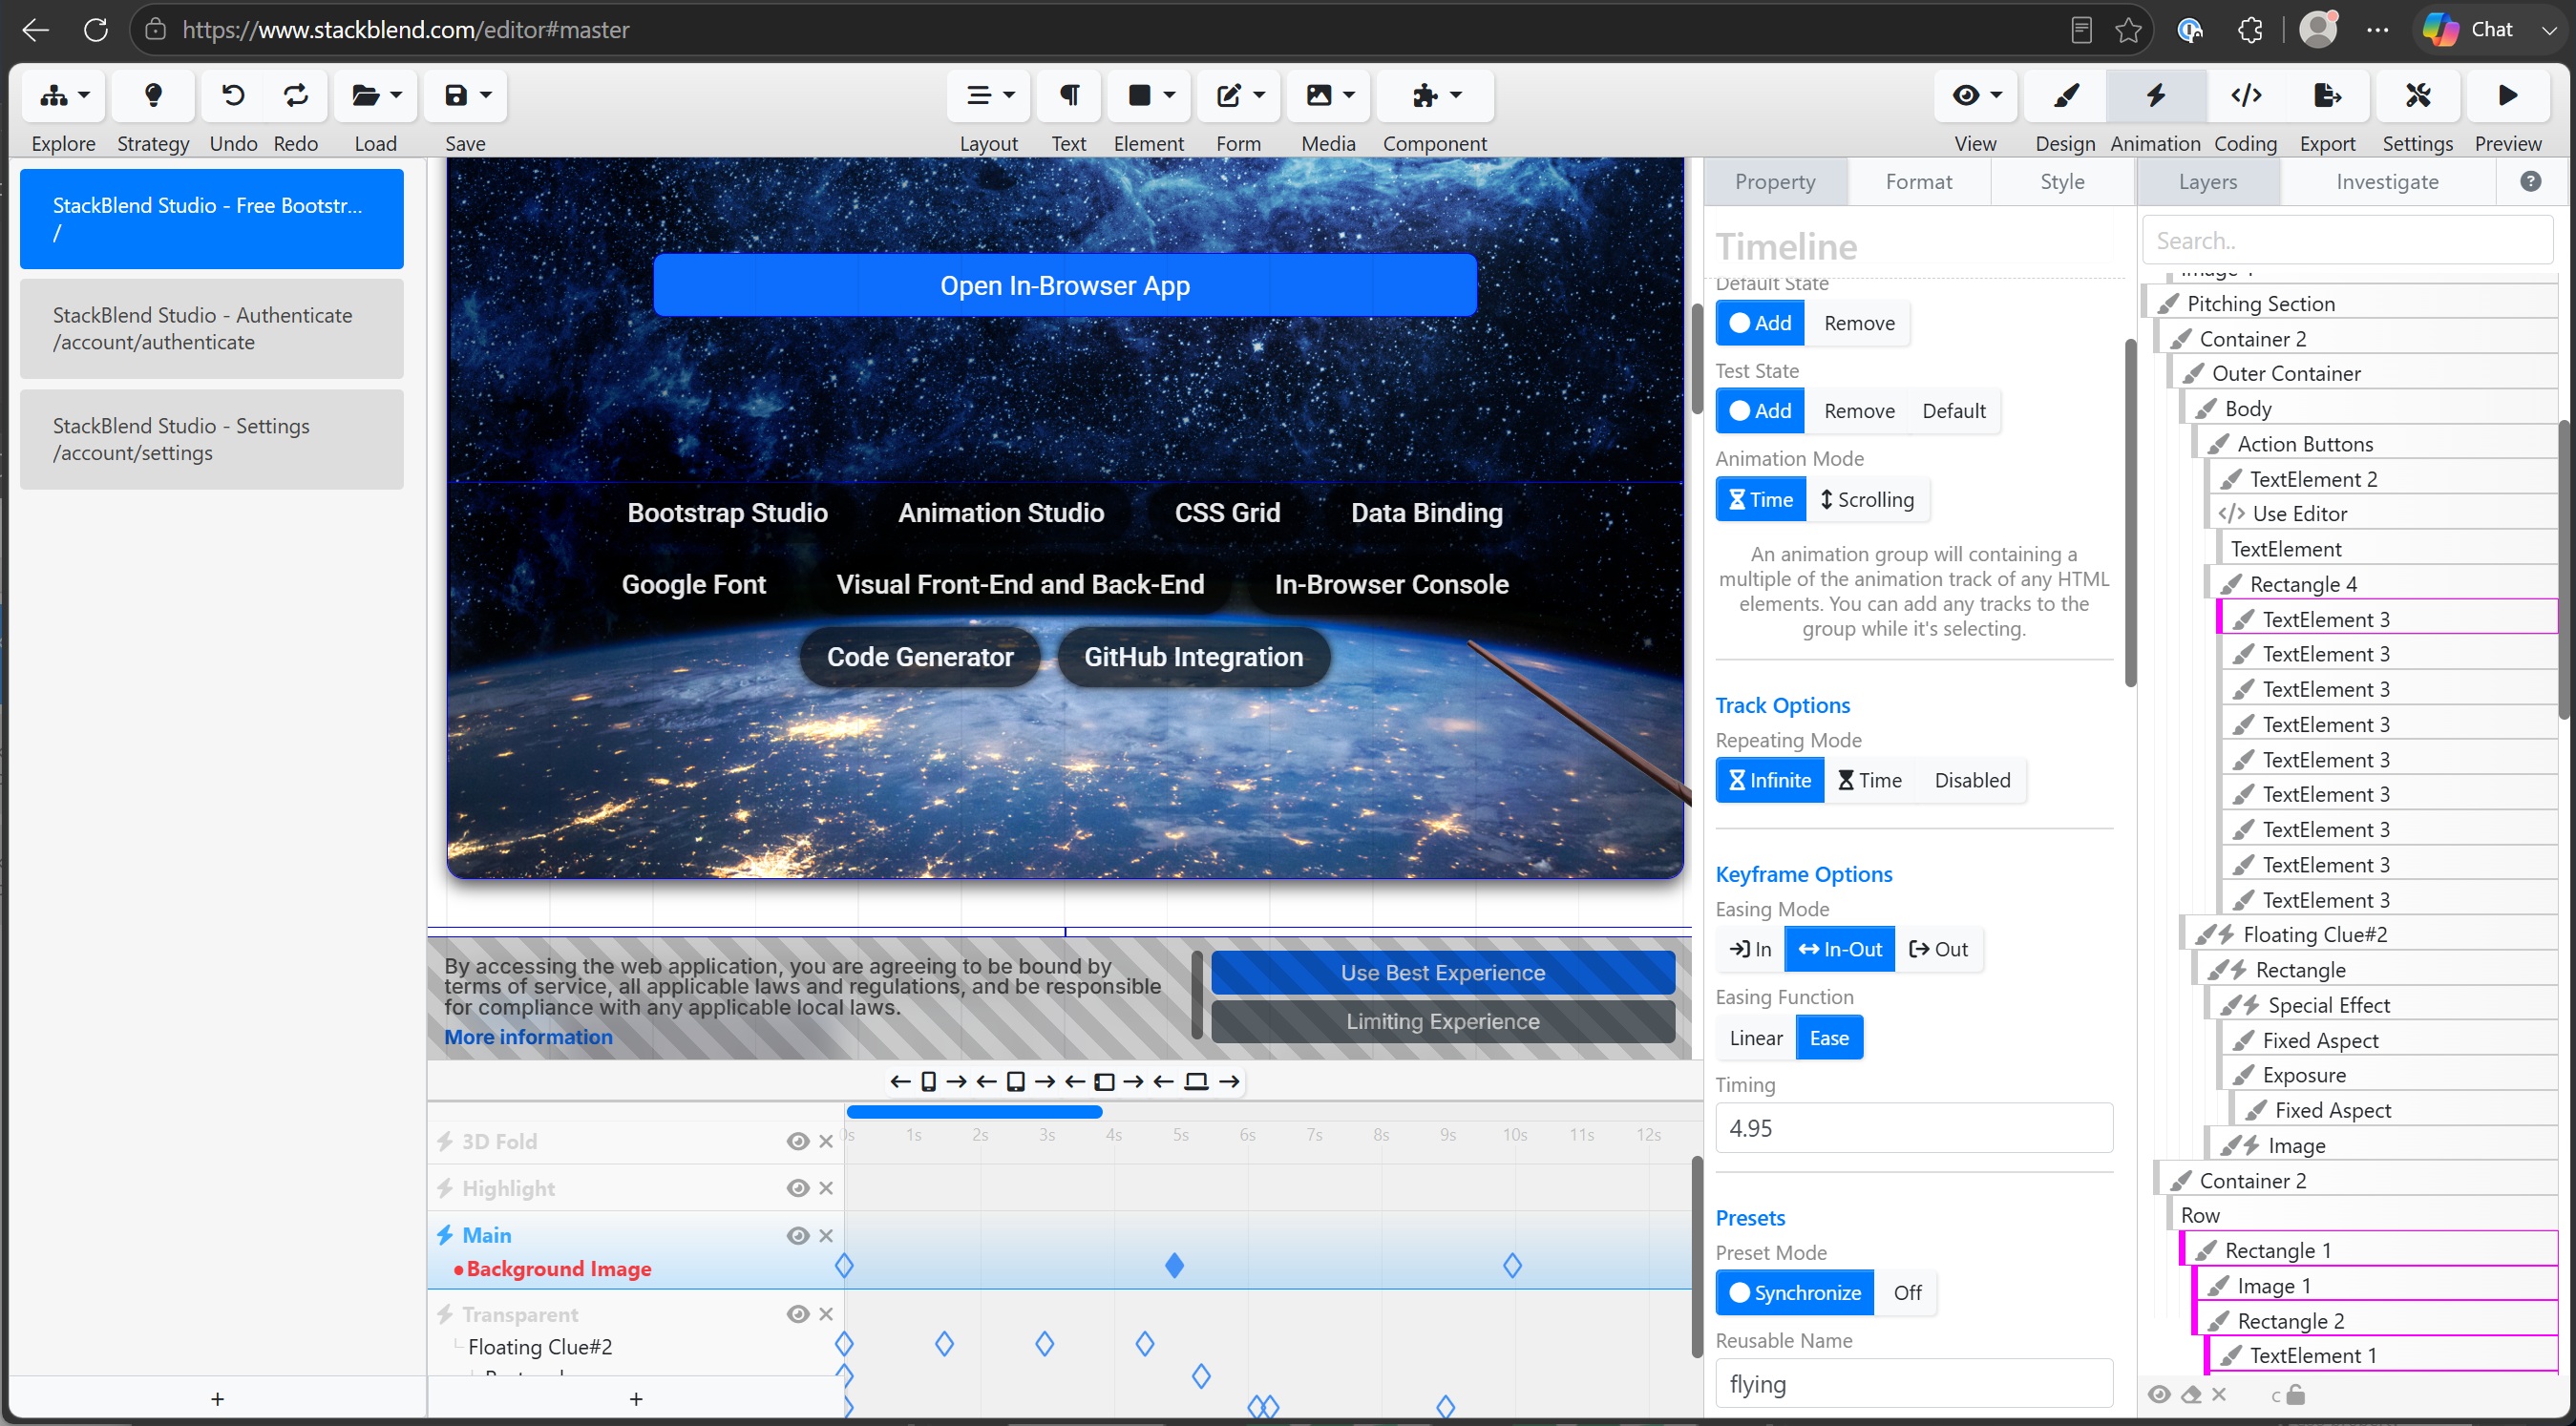Click layers panel eye icon
Viewport: 2576px width, 1426px height.
(x=2159, y=1395)
